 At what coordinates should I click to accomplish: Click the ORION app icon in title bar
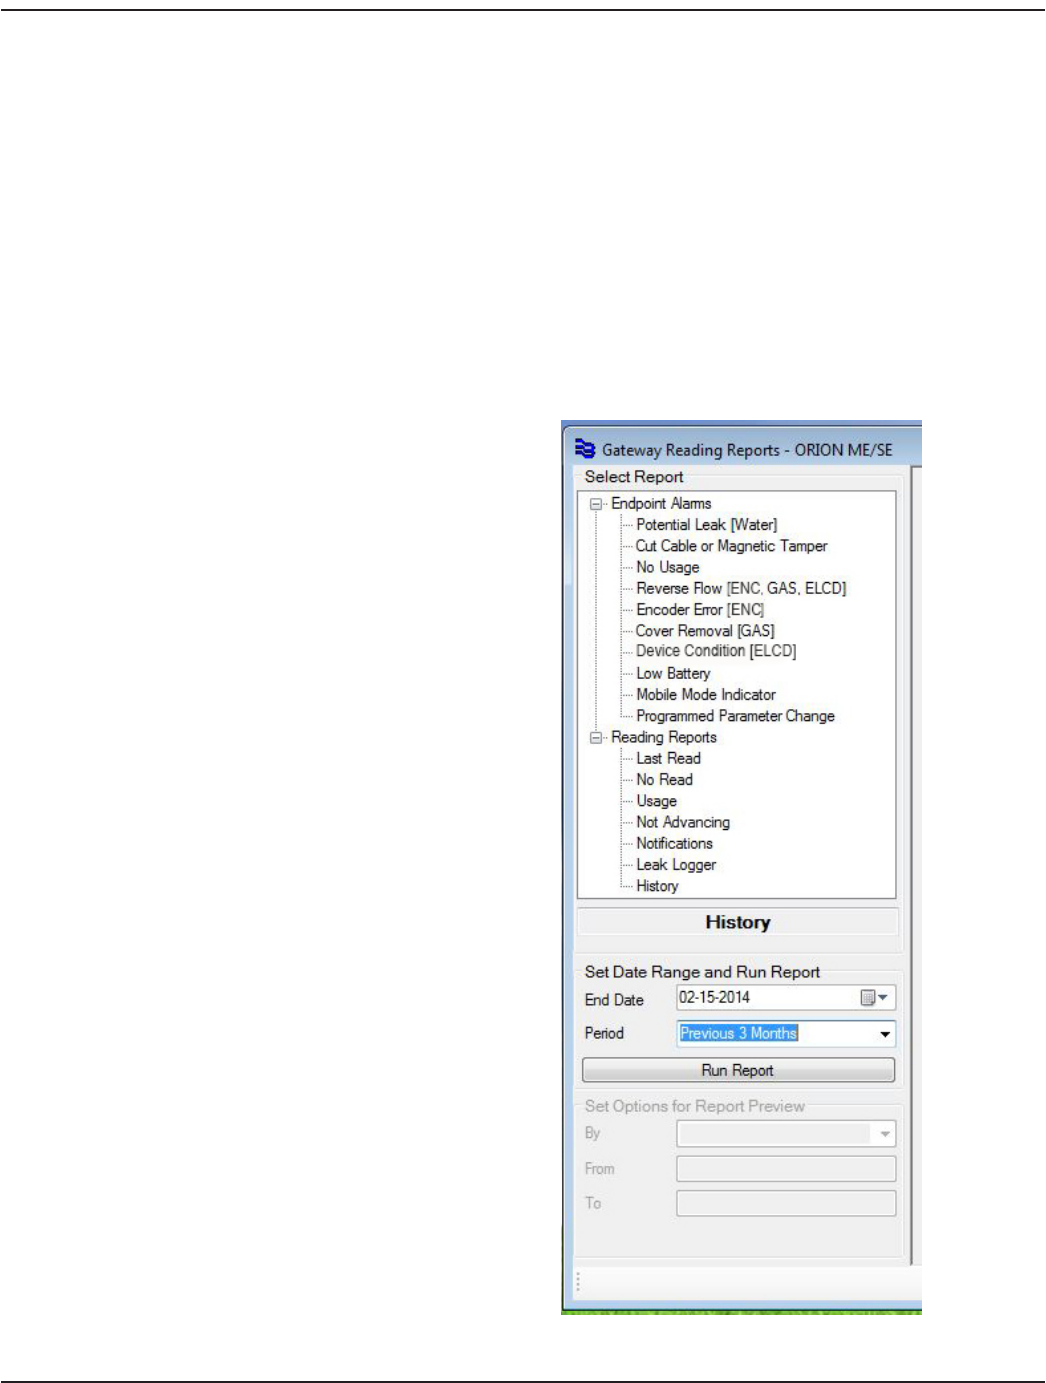coord(585,449)
